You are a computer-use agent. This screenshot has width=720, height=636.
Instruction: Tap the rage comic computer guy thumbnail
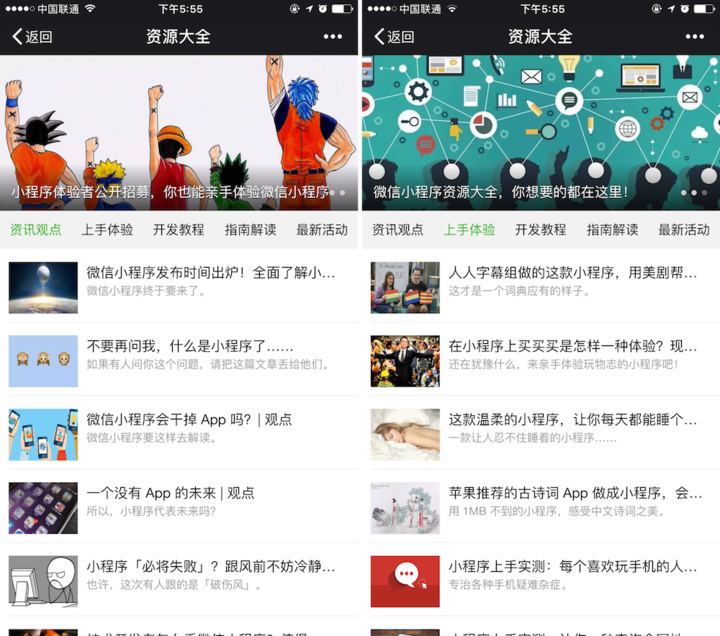tap(43, 581)
